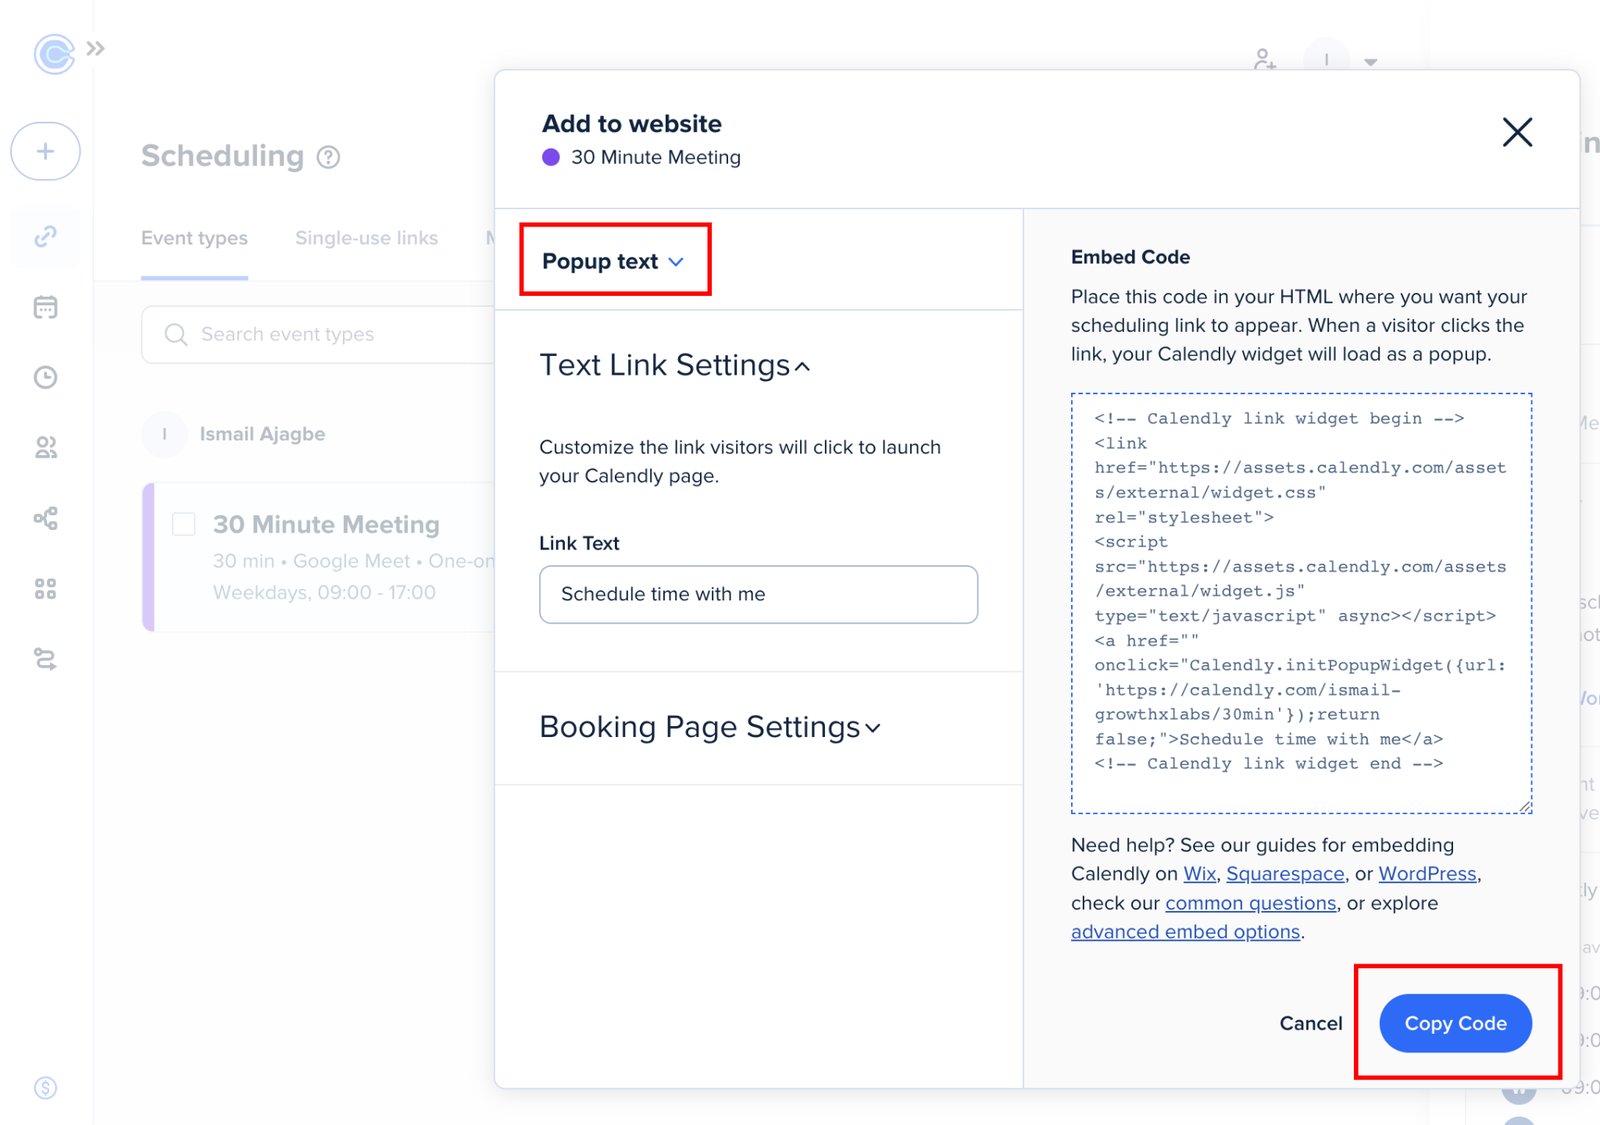The width and height of the screenshot is (1600, 1125).
Task: Open the Popup text embed type dropdown
Action: (x=613, y=261)
